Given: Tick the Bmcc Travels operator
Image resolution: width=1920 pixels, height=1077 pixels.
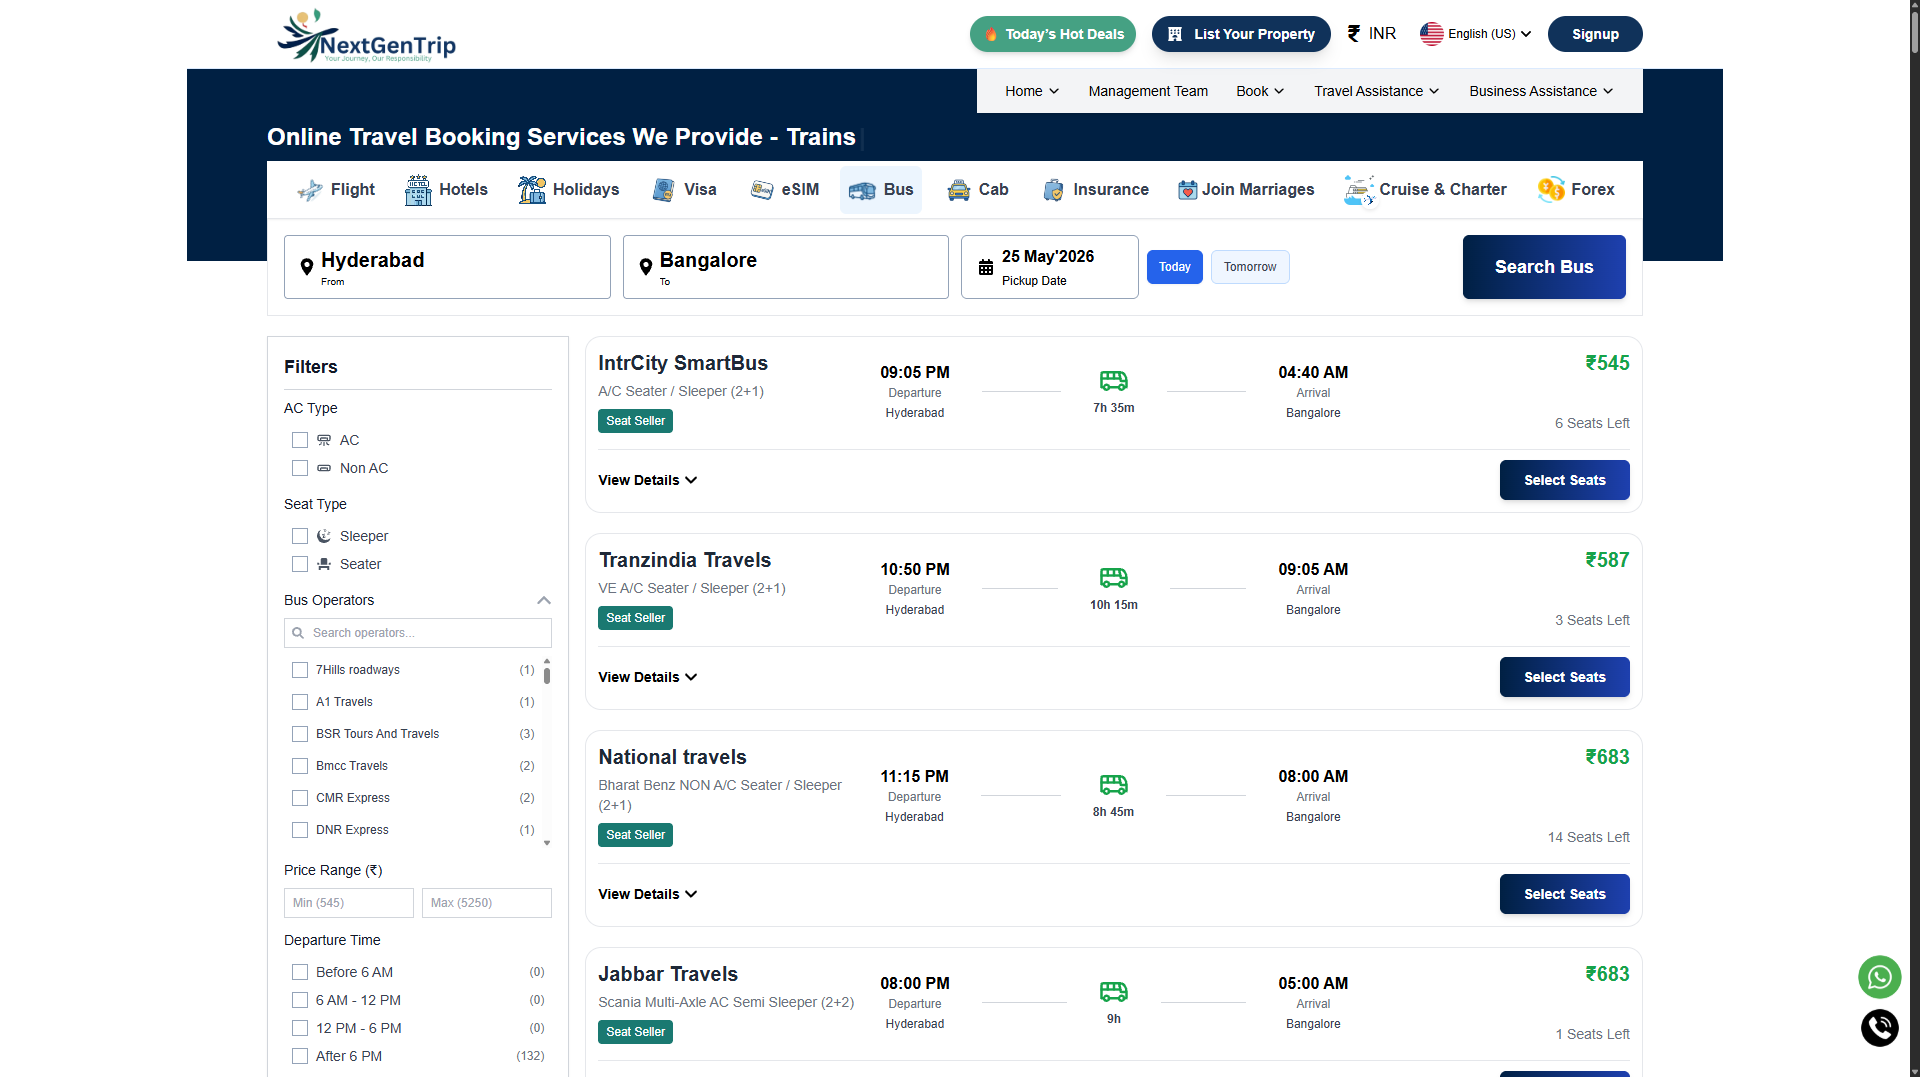Looking at the screenshot, I should click(300, 766).
